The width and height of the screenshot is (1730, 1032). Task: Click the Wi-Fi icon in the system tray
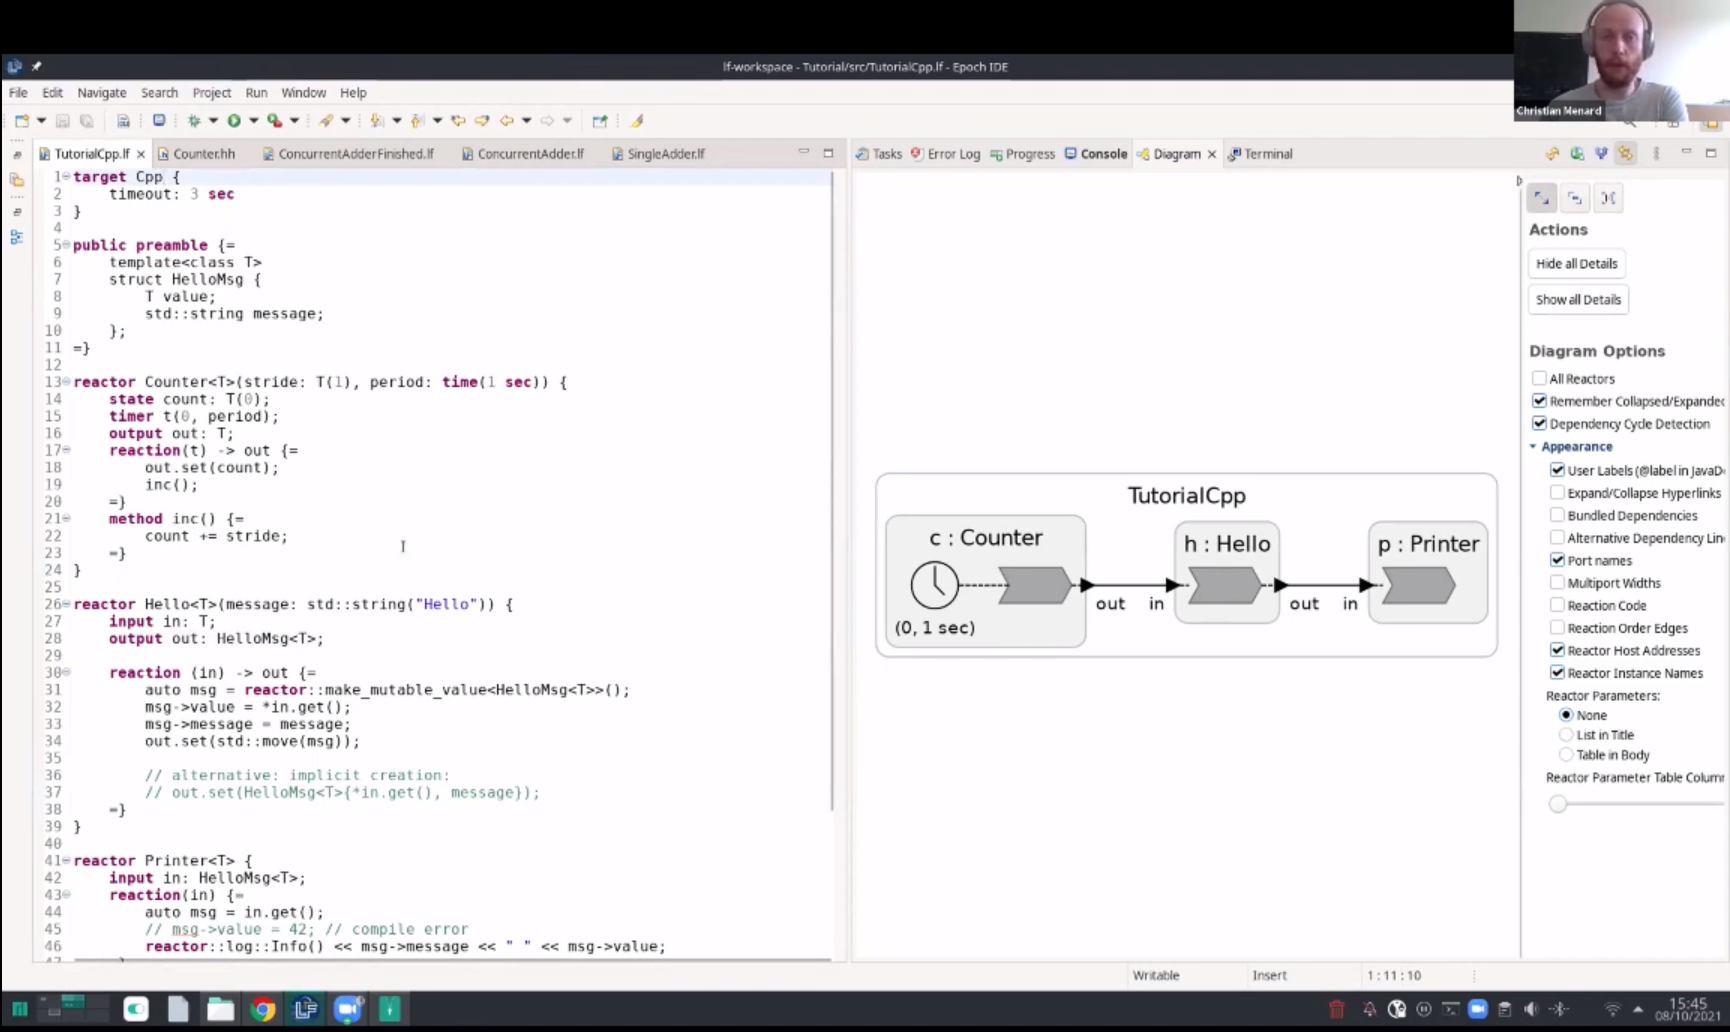[x=1612, y=1009]
